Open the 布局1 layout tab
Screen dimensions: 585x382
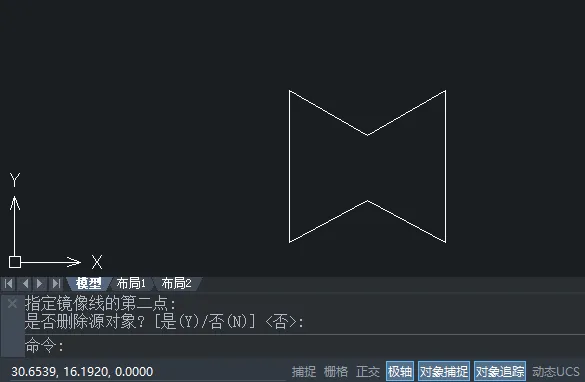click(x=131, y=284)
